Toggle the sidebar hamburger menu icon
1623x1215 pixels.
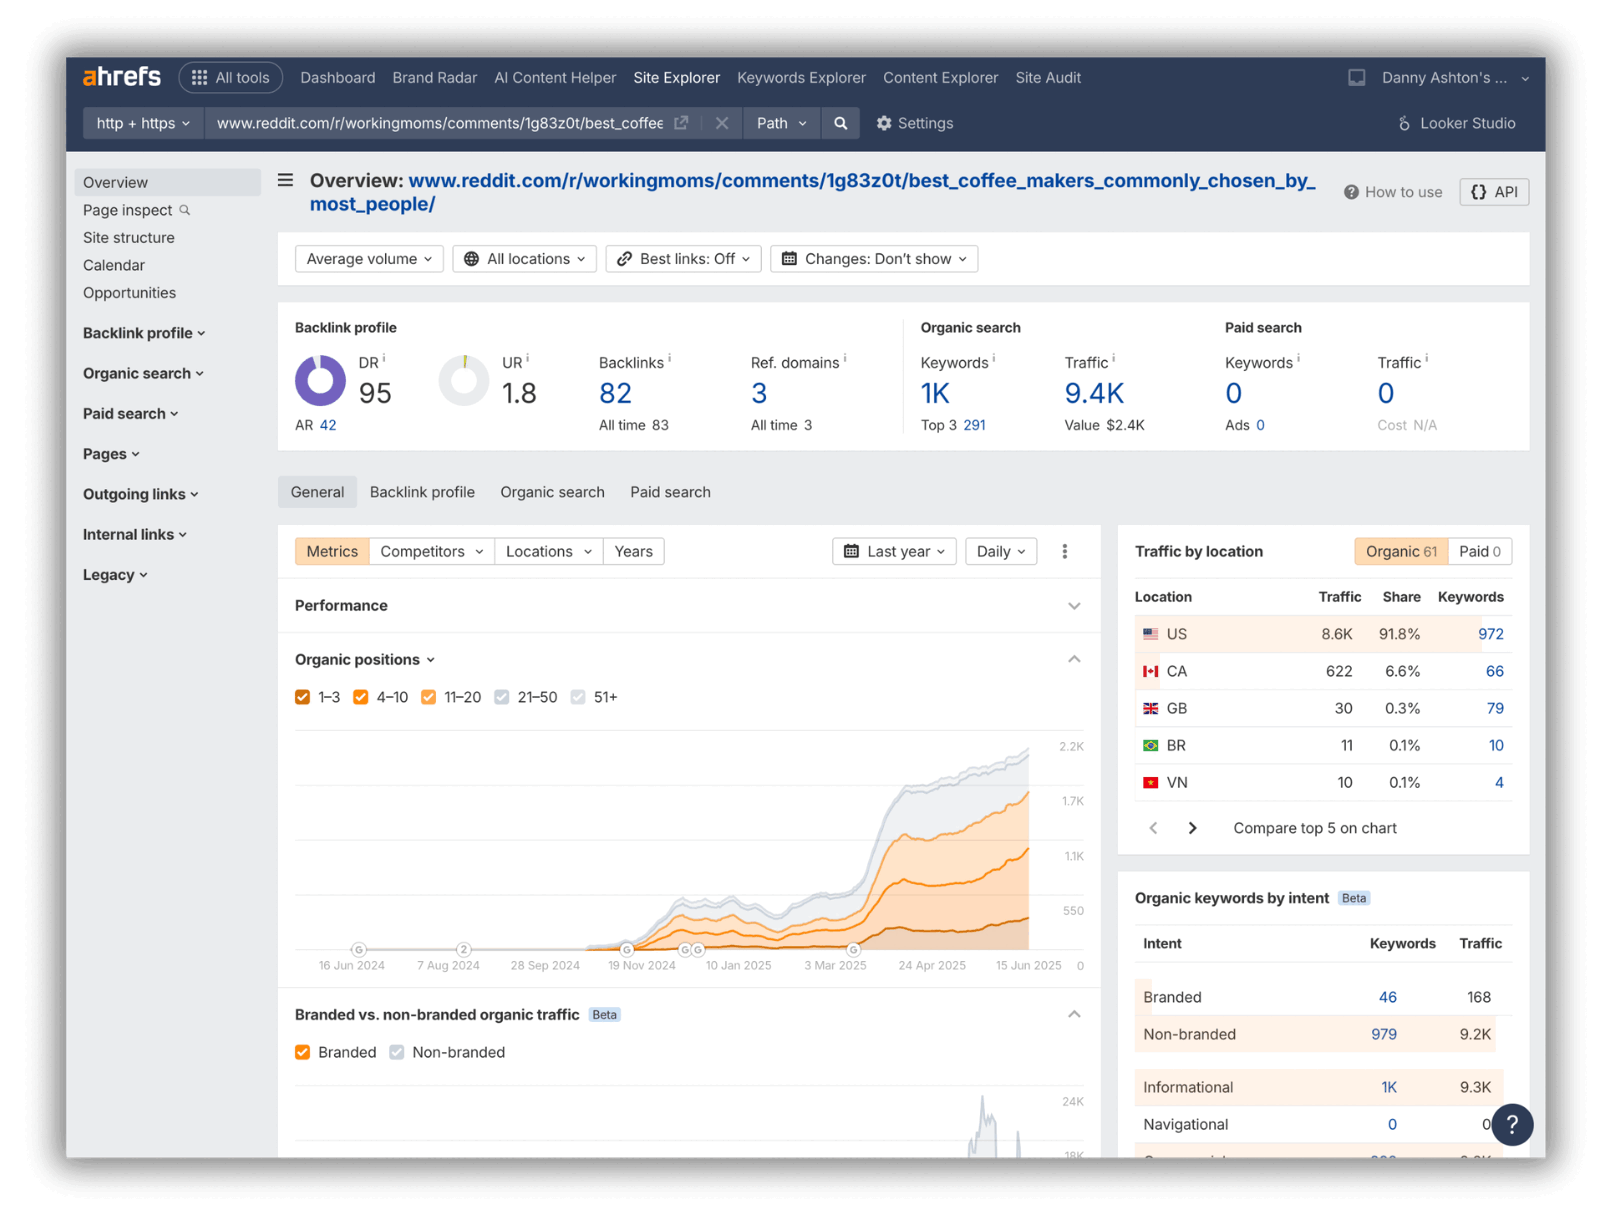(x=286, y=181)
